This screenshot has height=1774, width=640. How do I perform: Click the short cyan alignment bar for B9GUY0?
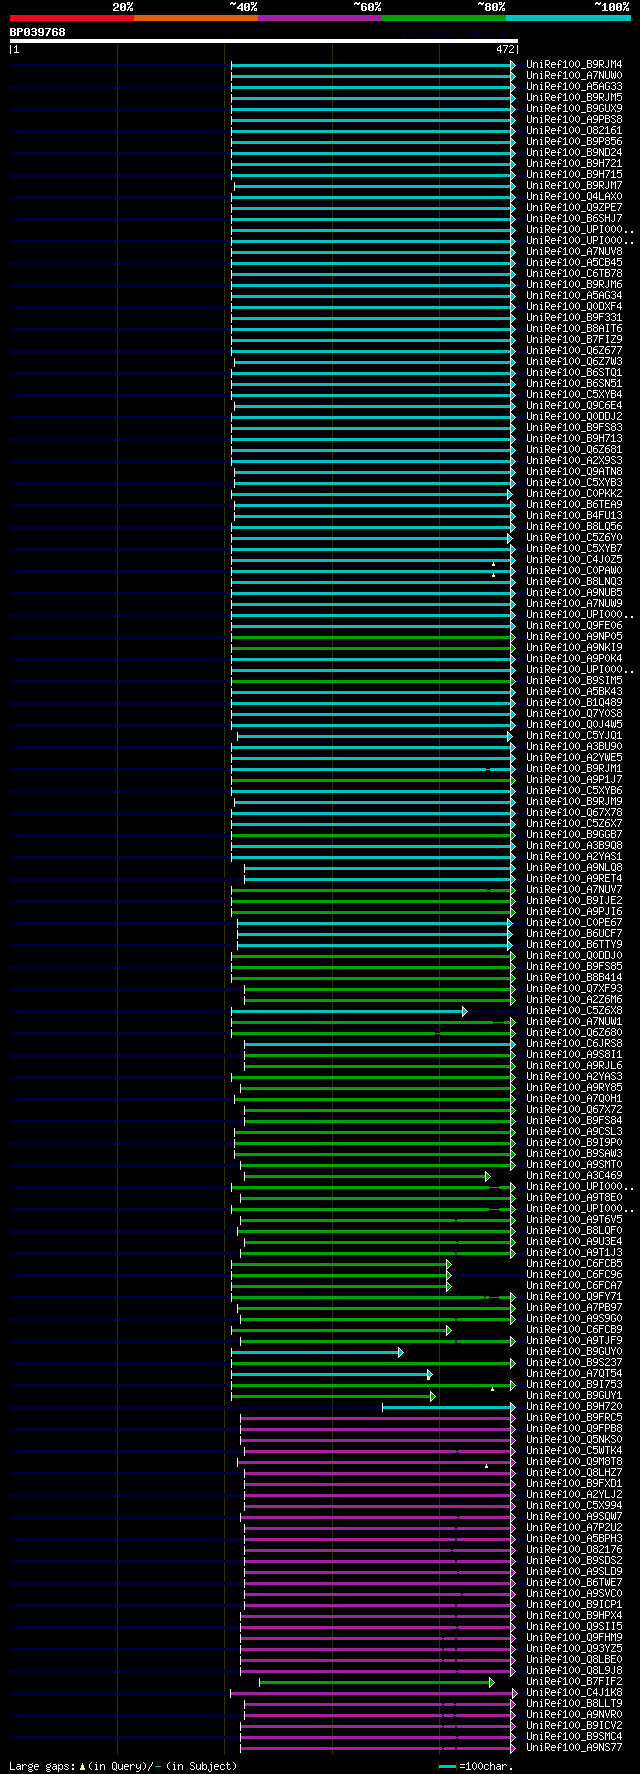(x=317, y=1352)
